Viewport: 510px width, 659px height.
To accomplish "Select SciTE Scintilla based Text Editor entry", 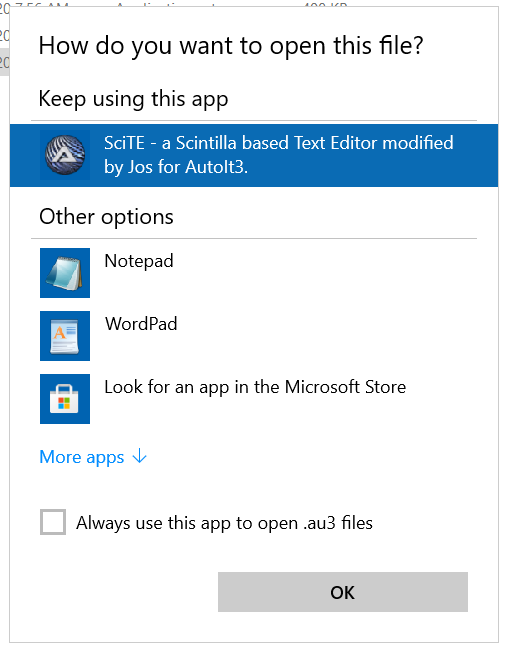I will [254, 155].
